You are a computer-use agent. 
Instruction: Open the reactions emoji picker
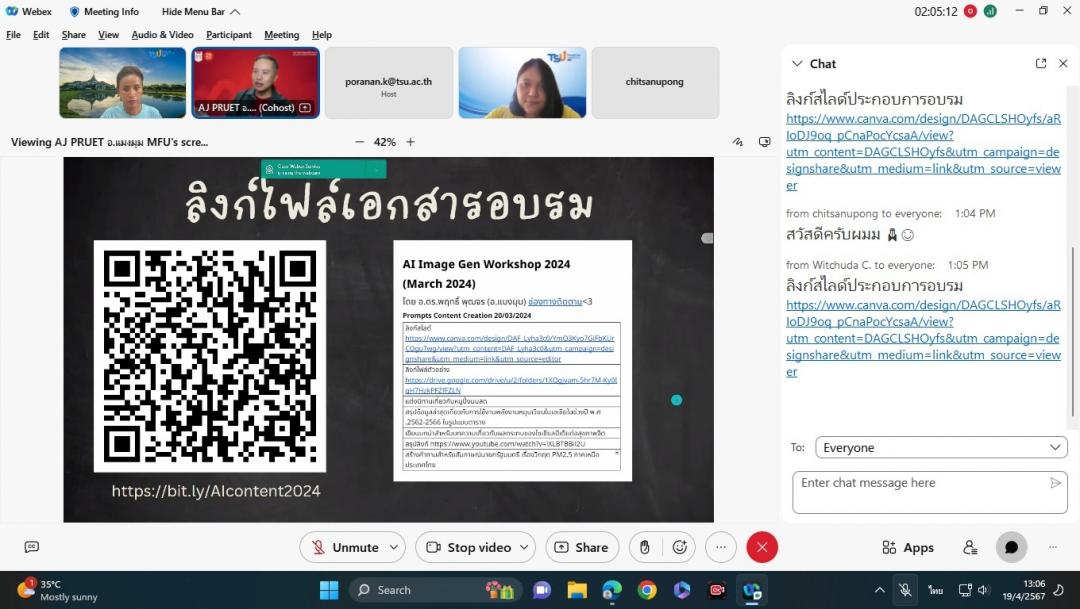click(680, 547)
